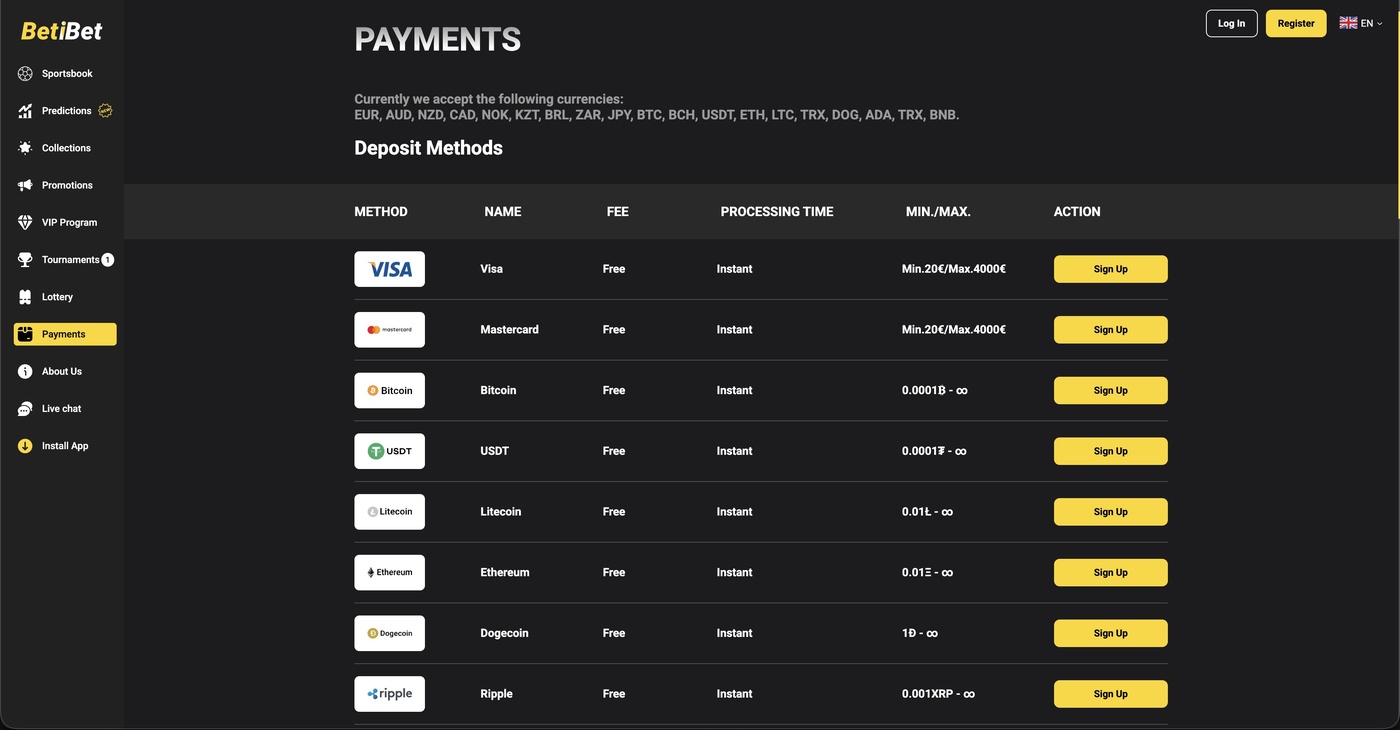Click the About Us info icon

coord(25,371)
